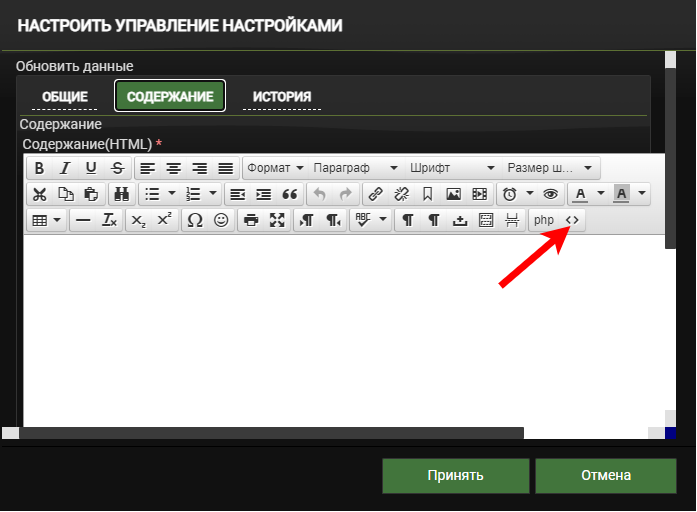
Task: Click the find and replace binoculars icon
Action: 121,194
